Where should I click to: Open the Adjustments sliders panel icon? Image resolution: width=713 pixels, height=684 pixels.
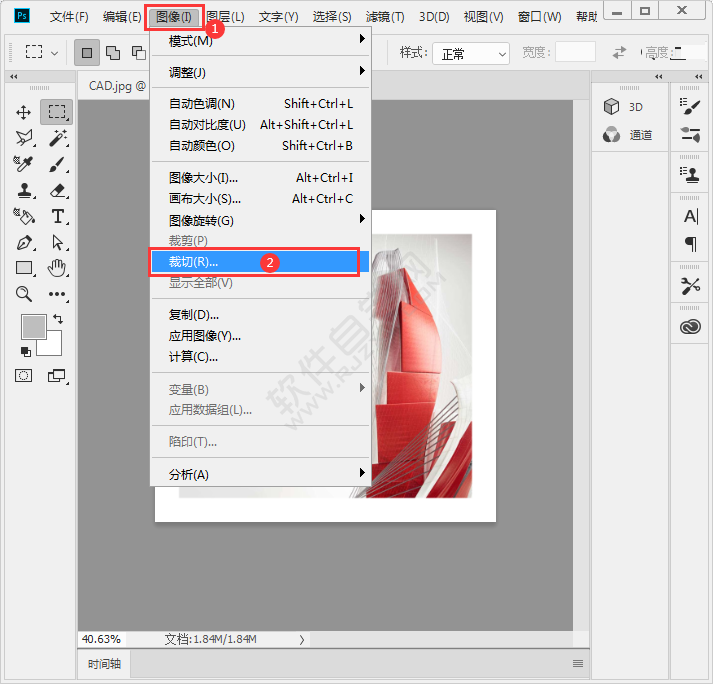[x=690, y=135]
